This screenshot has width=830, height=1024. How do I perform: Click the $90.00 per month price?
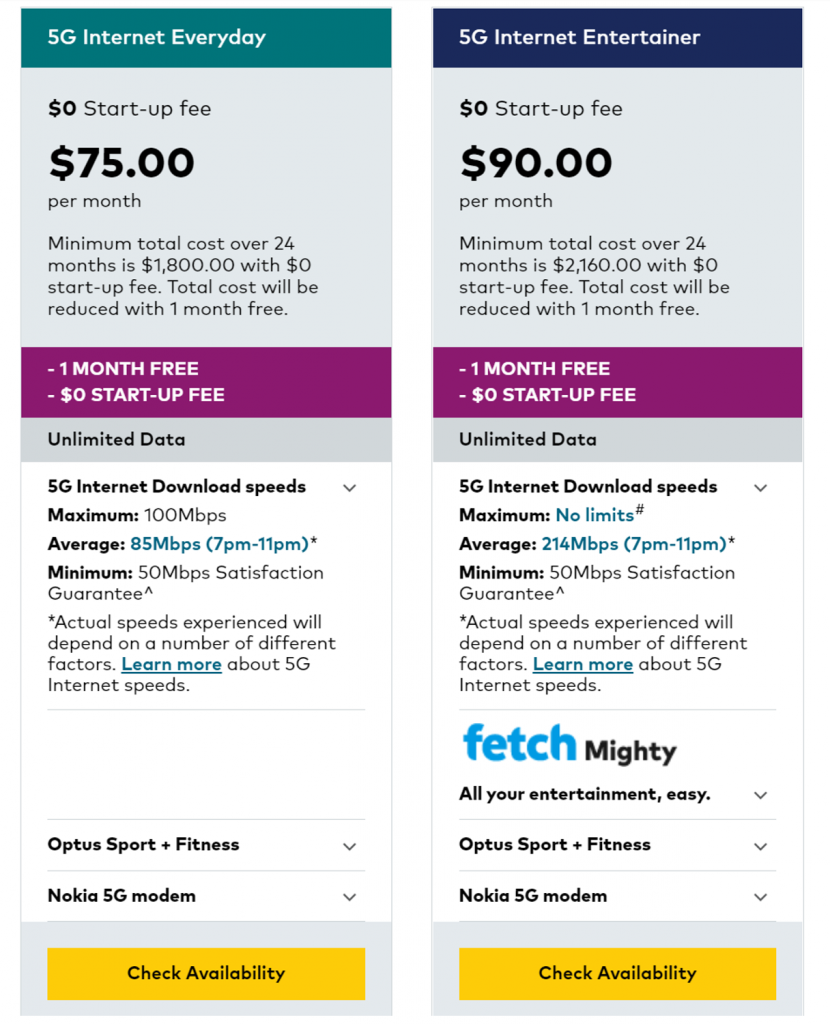[x=536, y=163]
